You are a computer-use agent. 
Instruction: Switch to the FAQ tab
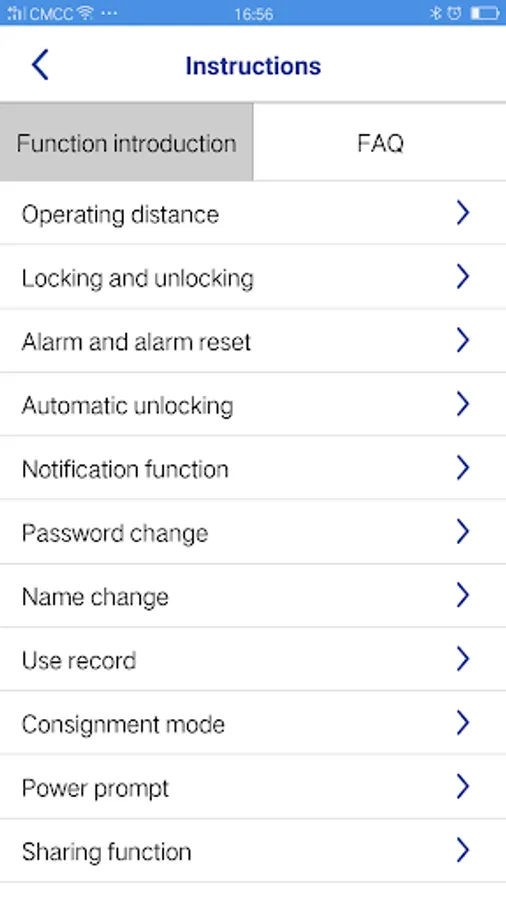pos(380,142)
